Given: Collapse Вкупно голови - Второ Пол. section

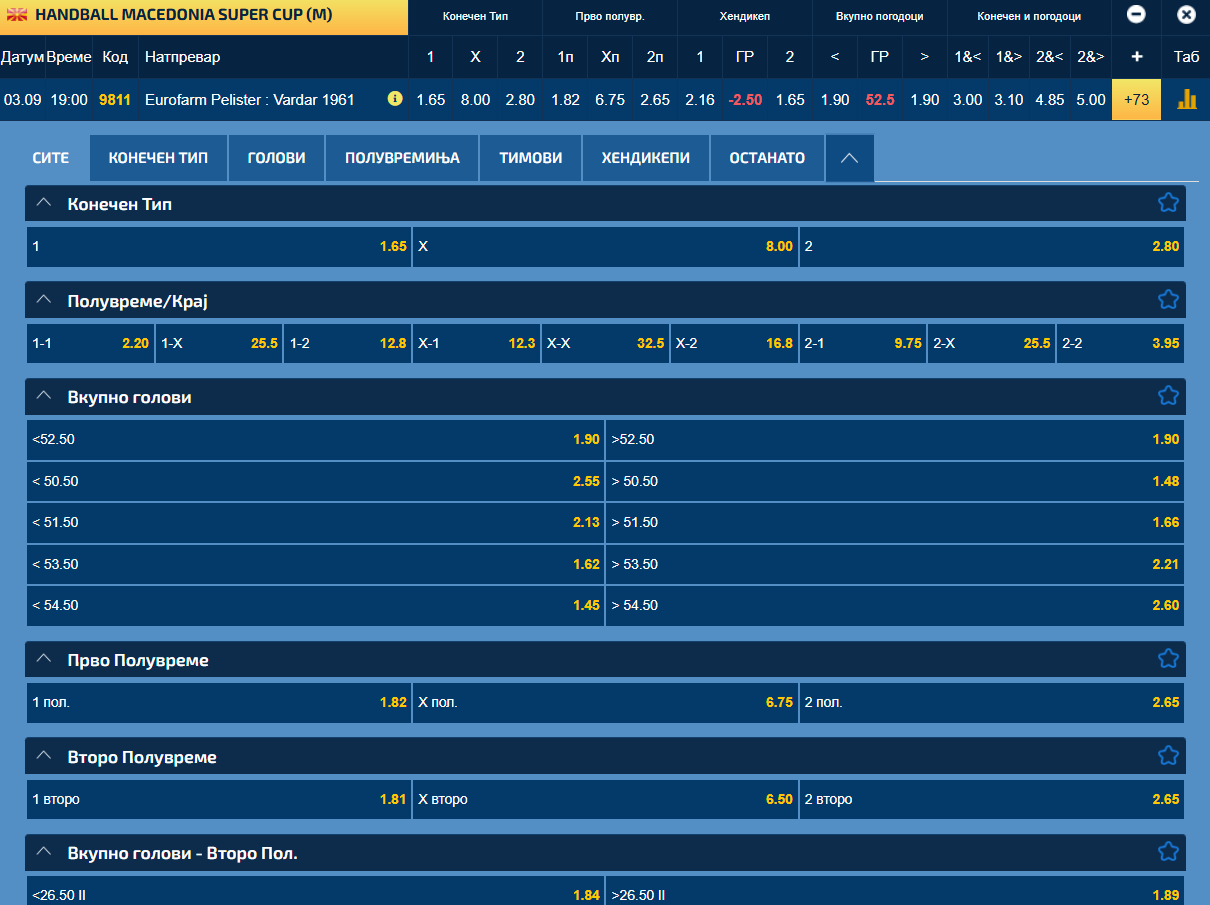Looking at the screenshot, I should click(x=43, y=852).
